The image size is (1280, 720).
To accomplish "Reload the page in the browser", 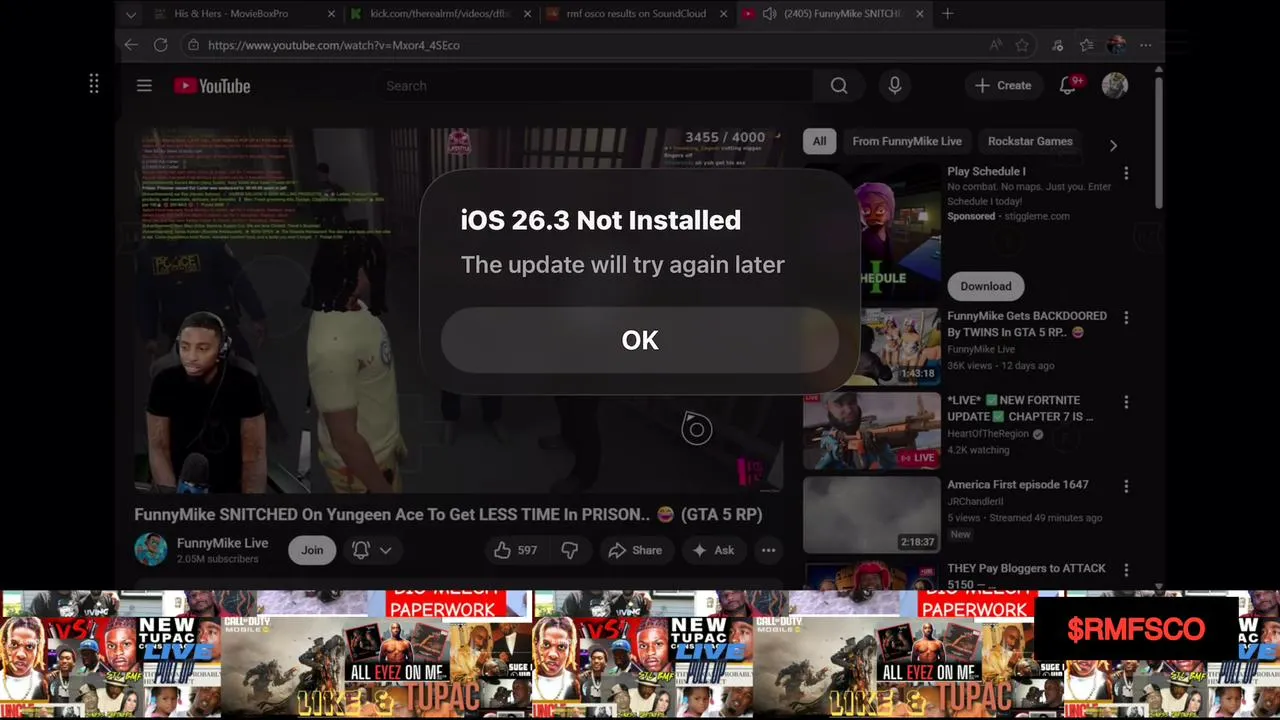I will coord(160,45).
